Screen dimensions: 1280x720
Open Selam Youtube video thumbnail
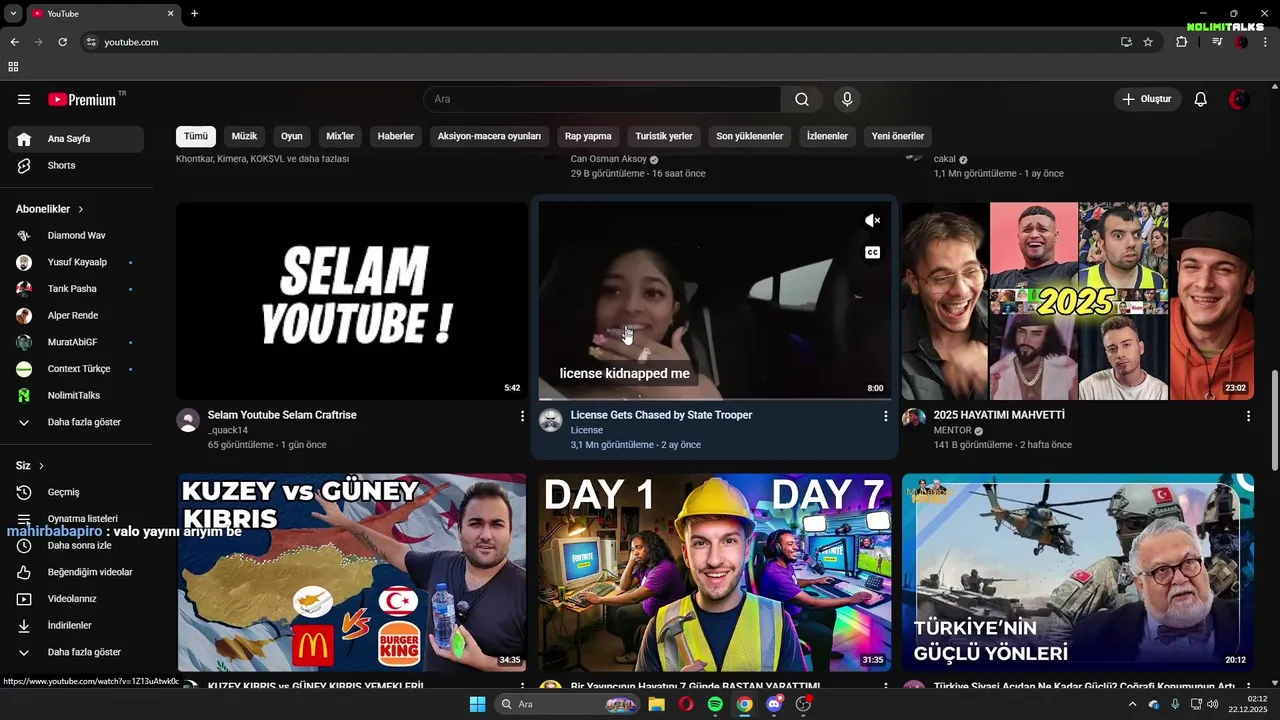point(352,301)
